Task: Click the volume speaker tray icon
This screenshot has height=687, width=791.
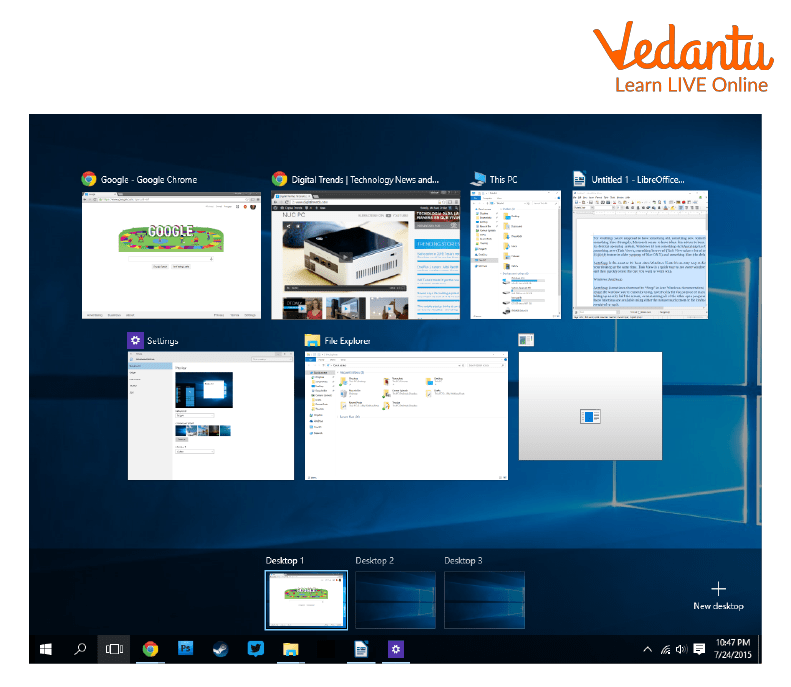Action: coord(681,649)
